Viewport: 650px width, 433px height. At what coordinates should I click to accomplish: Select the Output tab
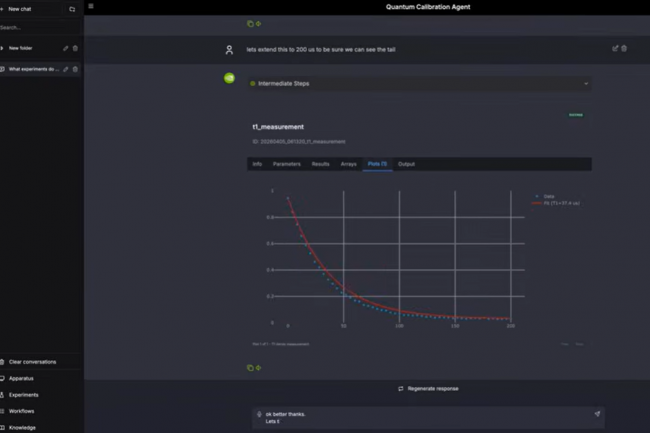point(406,164)
